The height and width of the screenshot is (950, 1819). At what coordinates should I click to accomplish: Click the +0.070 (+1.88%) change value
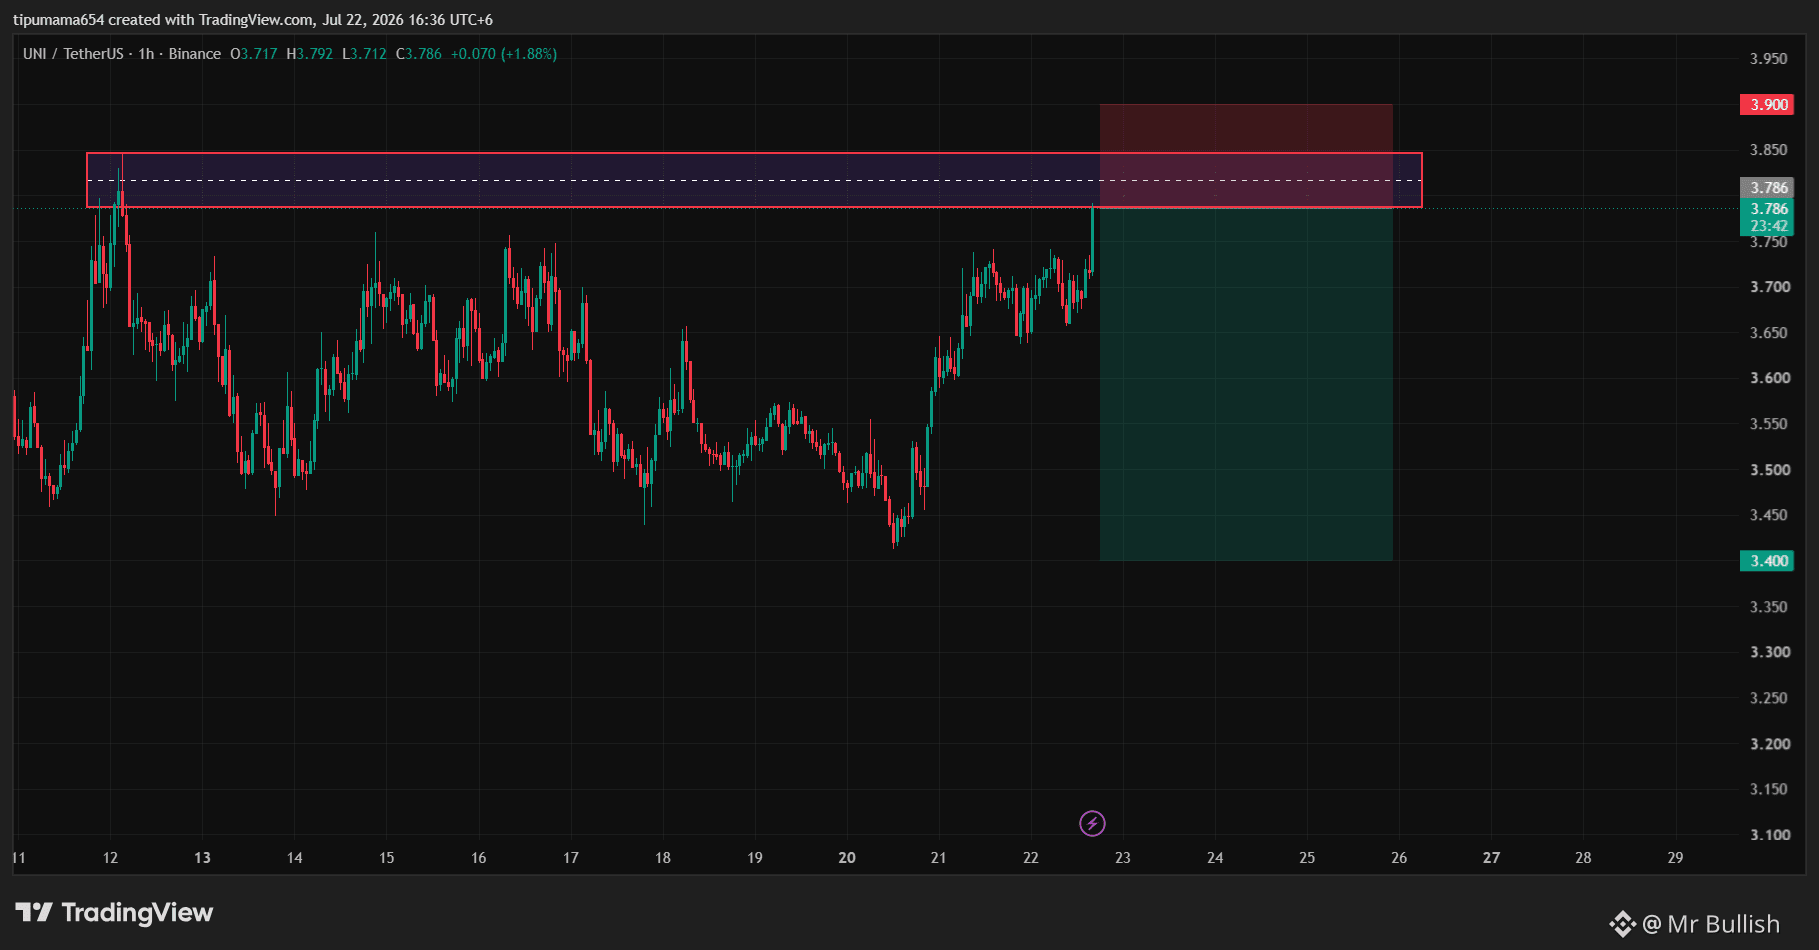(504, 54)
